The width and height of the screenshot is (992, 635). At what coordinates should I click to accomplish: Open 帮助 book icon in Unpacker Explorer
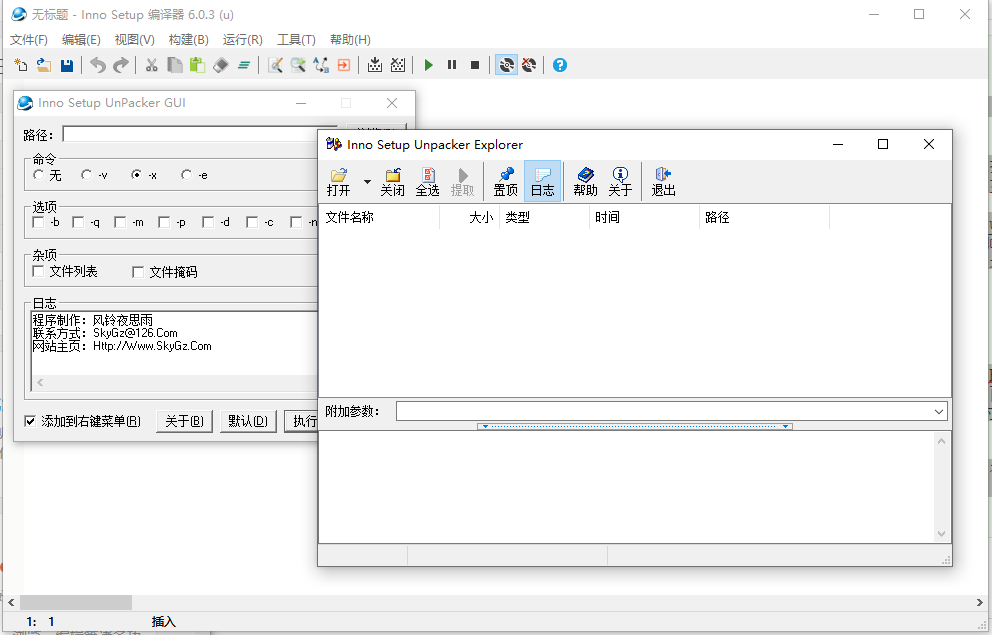click(585, 182)
